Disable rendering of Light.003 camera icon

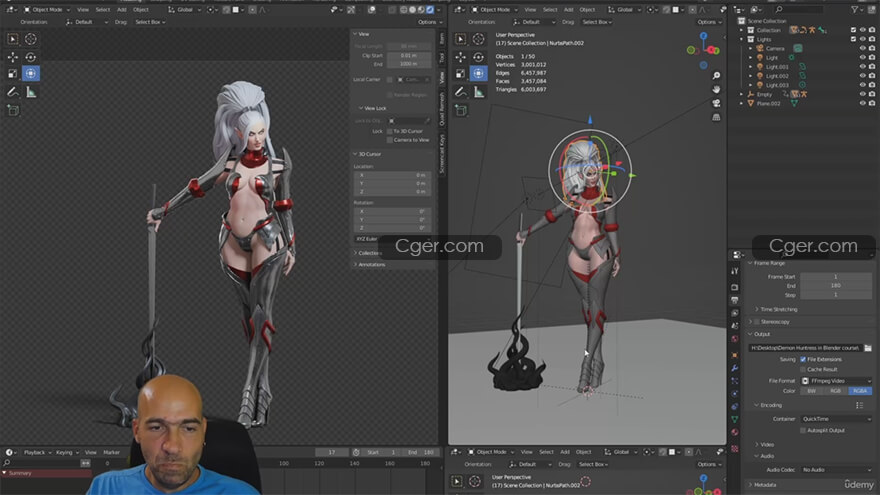click(x=872, y=85)
